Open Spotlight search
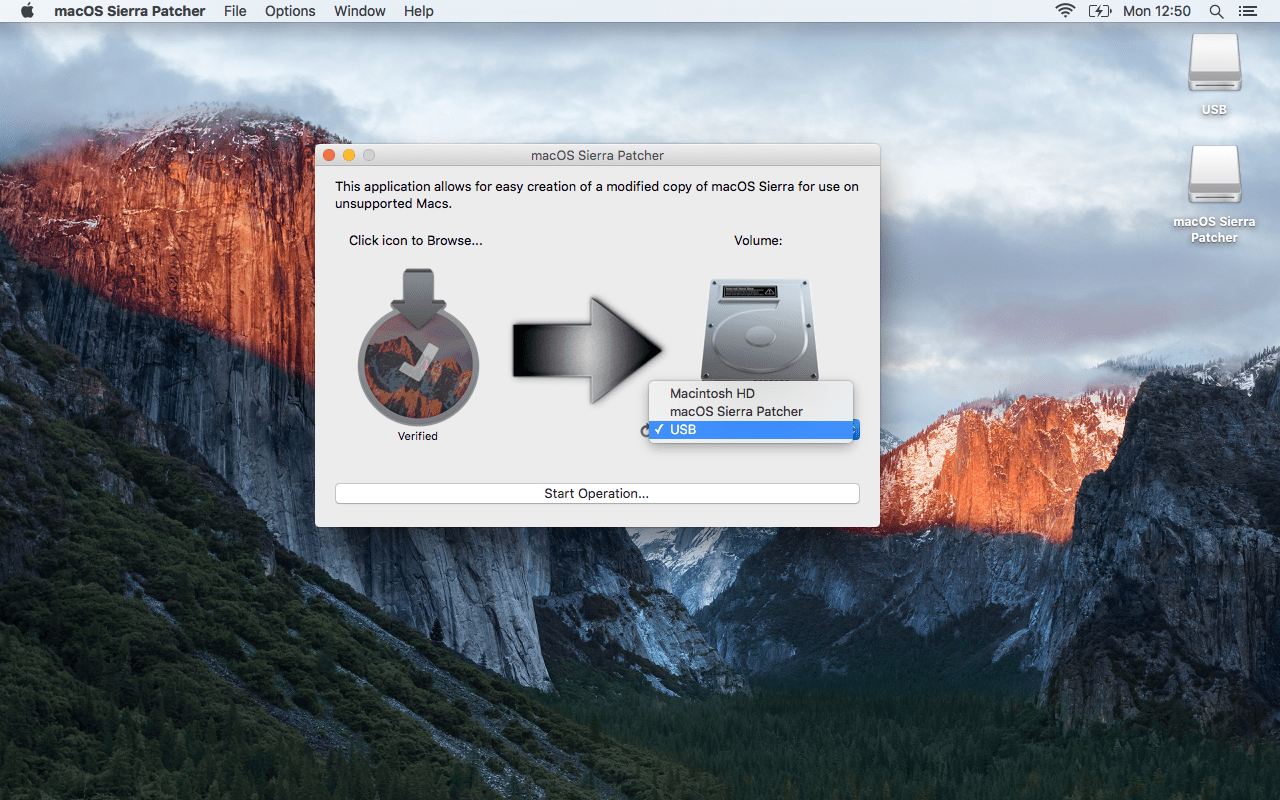The width and height of the screenshot is (1280, 800). point(1216,11)
